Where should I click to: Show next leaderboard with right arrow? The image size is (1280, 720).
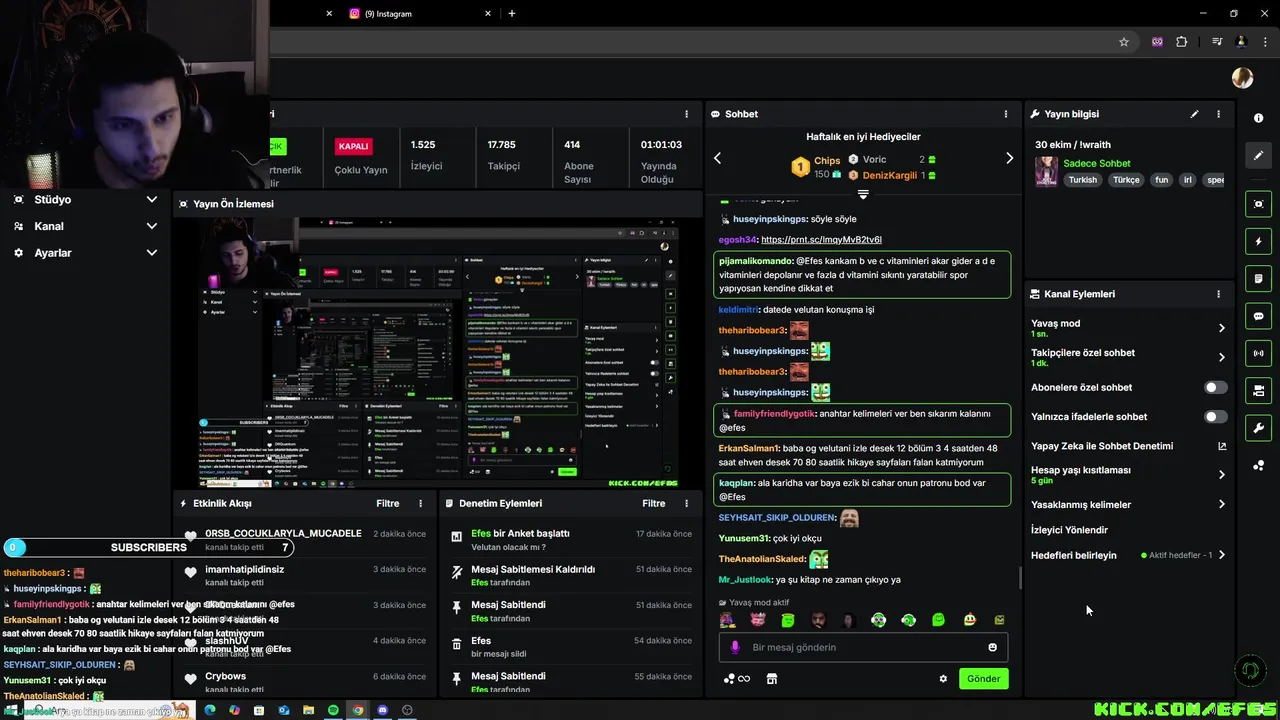1009,158
